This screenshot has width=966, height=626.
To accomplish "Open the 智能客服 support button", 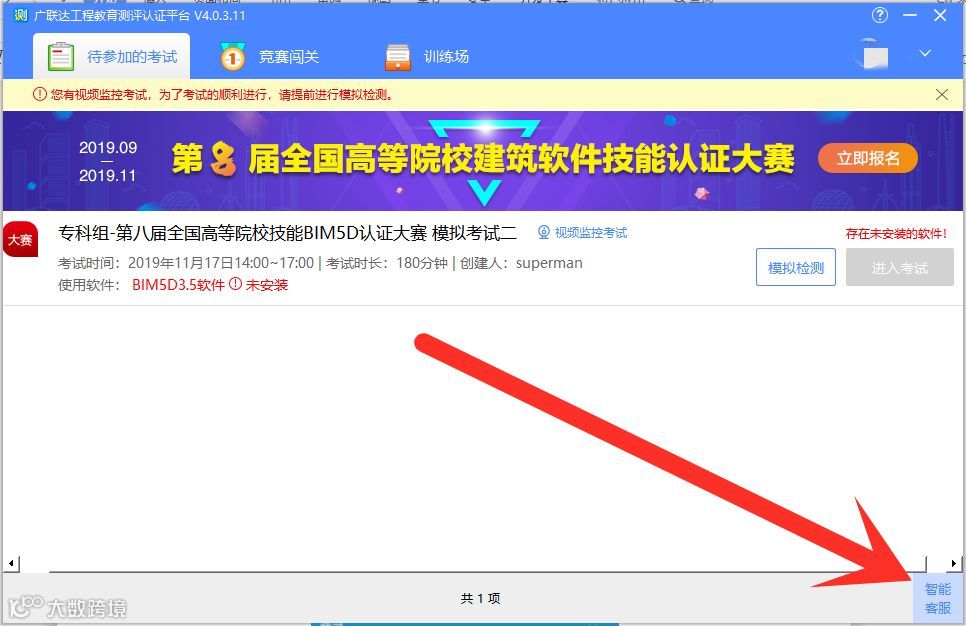I will [938, 598].
